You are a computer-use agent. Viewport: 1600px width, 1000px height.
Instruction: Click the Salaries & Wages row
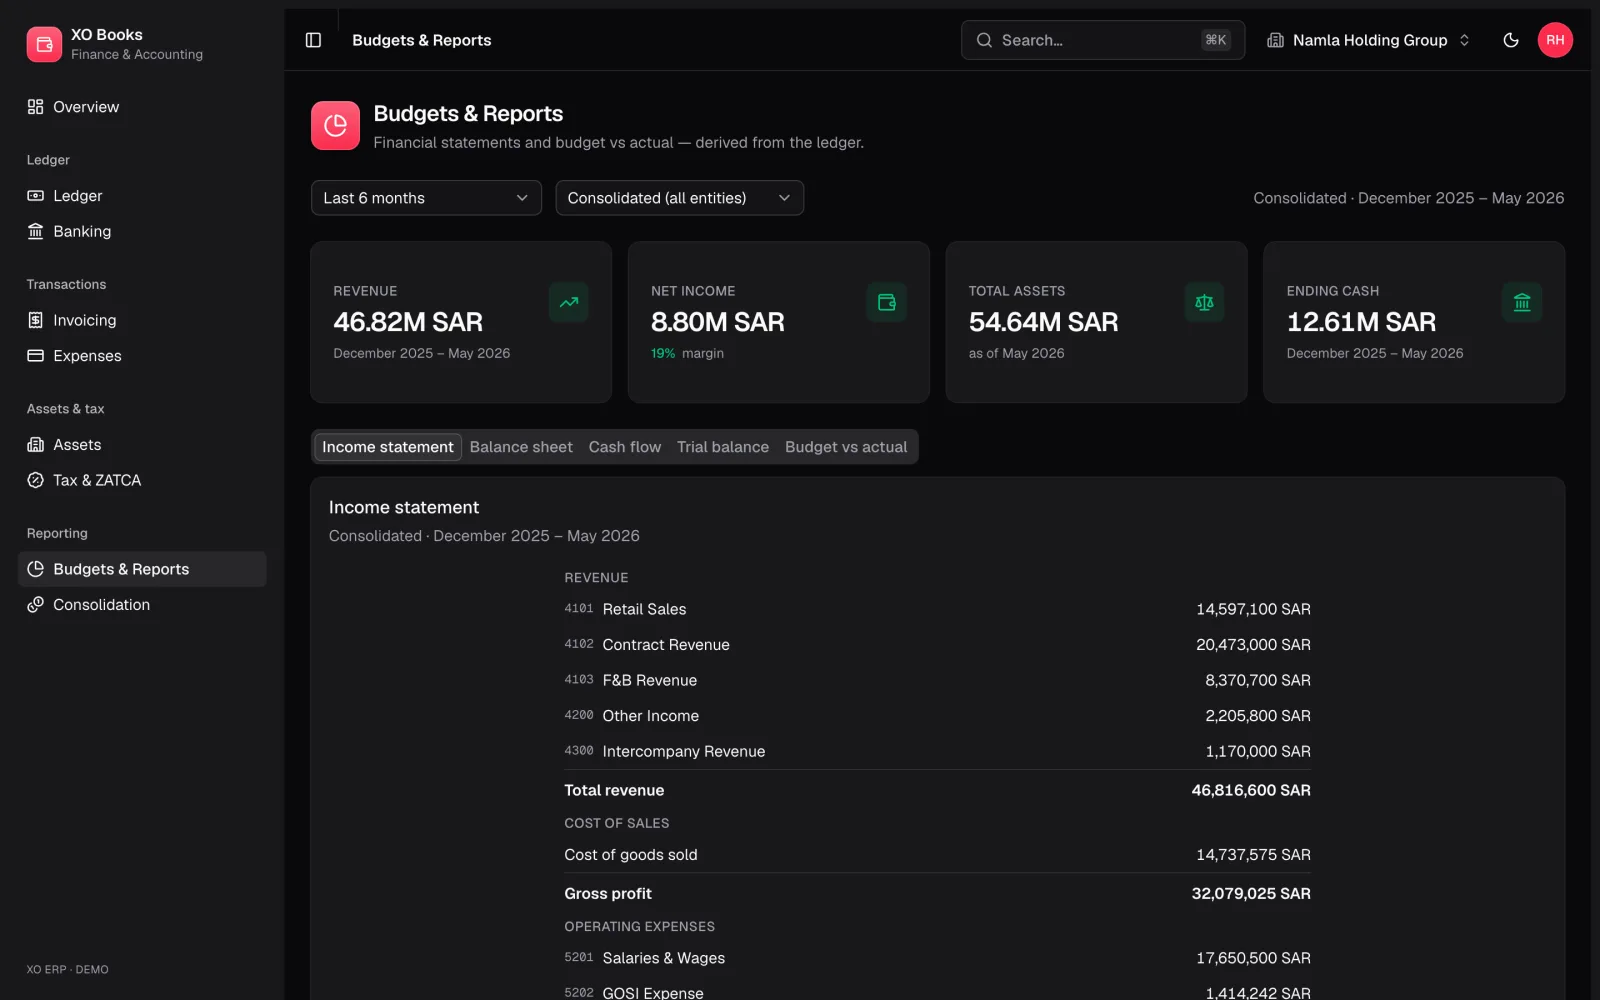pos(937,958)
